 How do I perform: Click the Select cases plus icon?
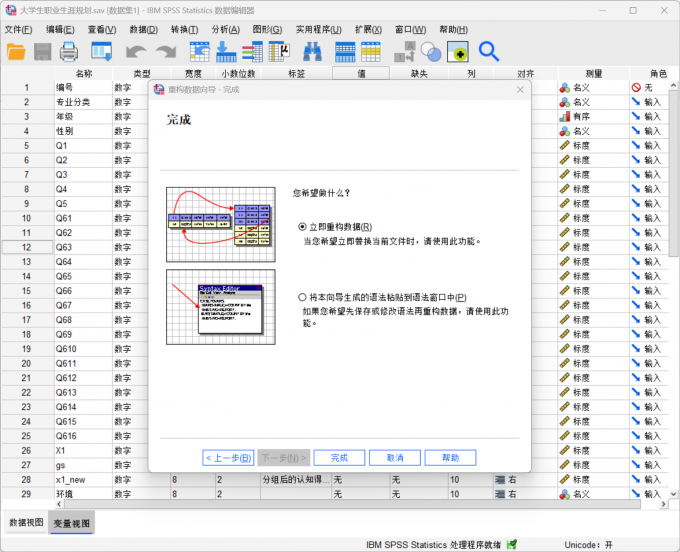coord(458,52)
